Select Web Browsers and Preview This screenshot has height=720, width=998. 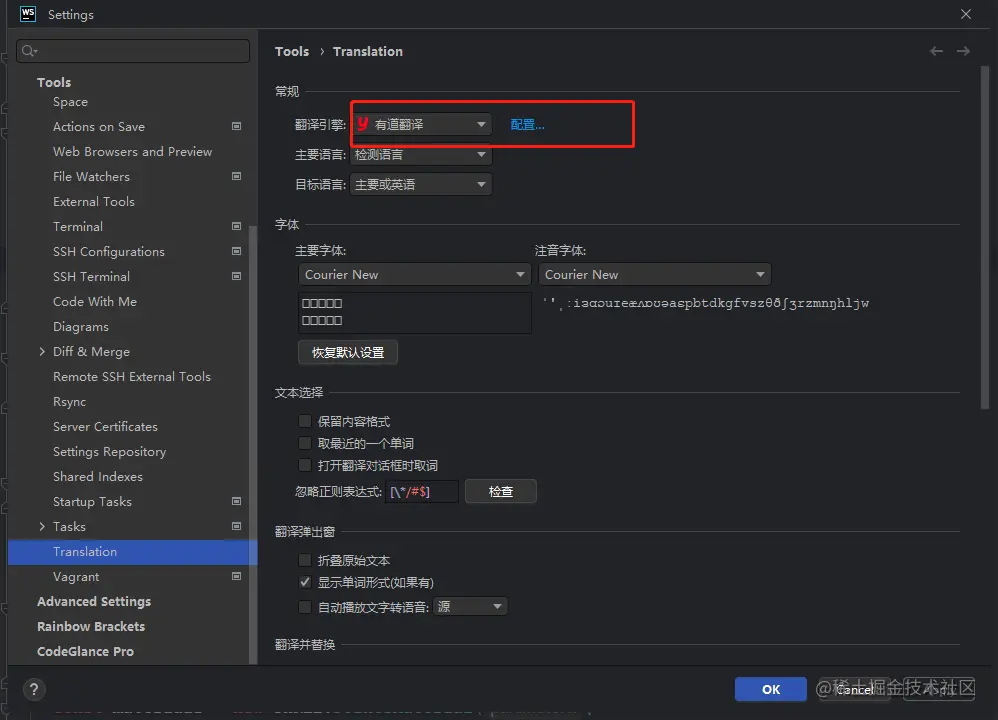click(132, 152)
